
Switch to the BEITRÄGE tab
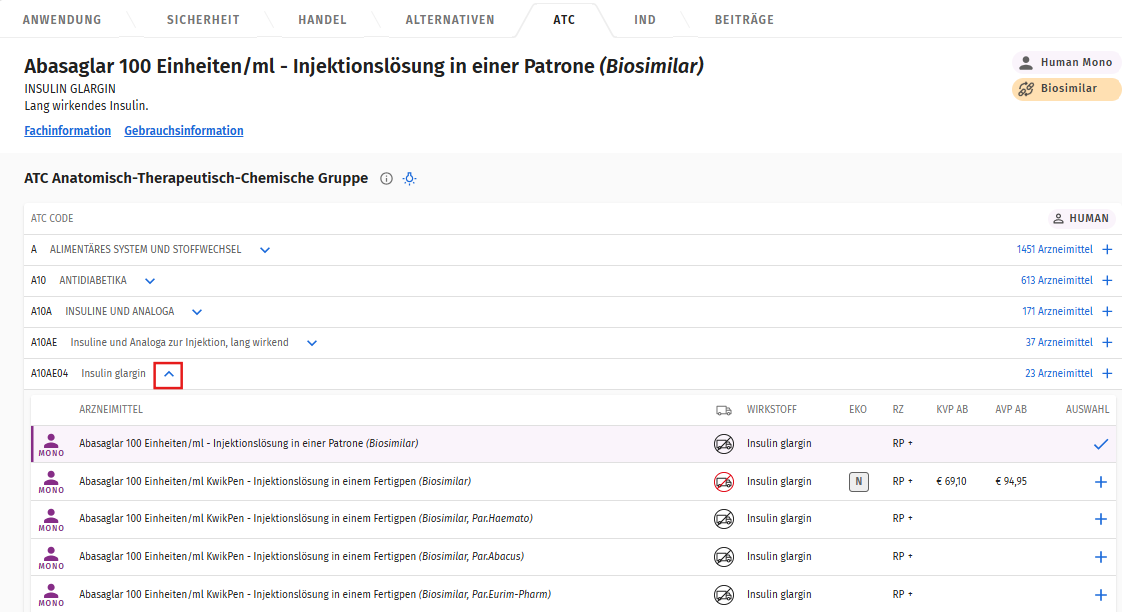coord(744,19)
